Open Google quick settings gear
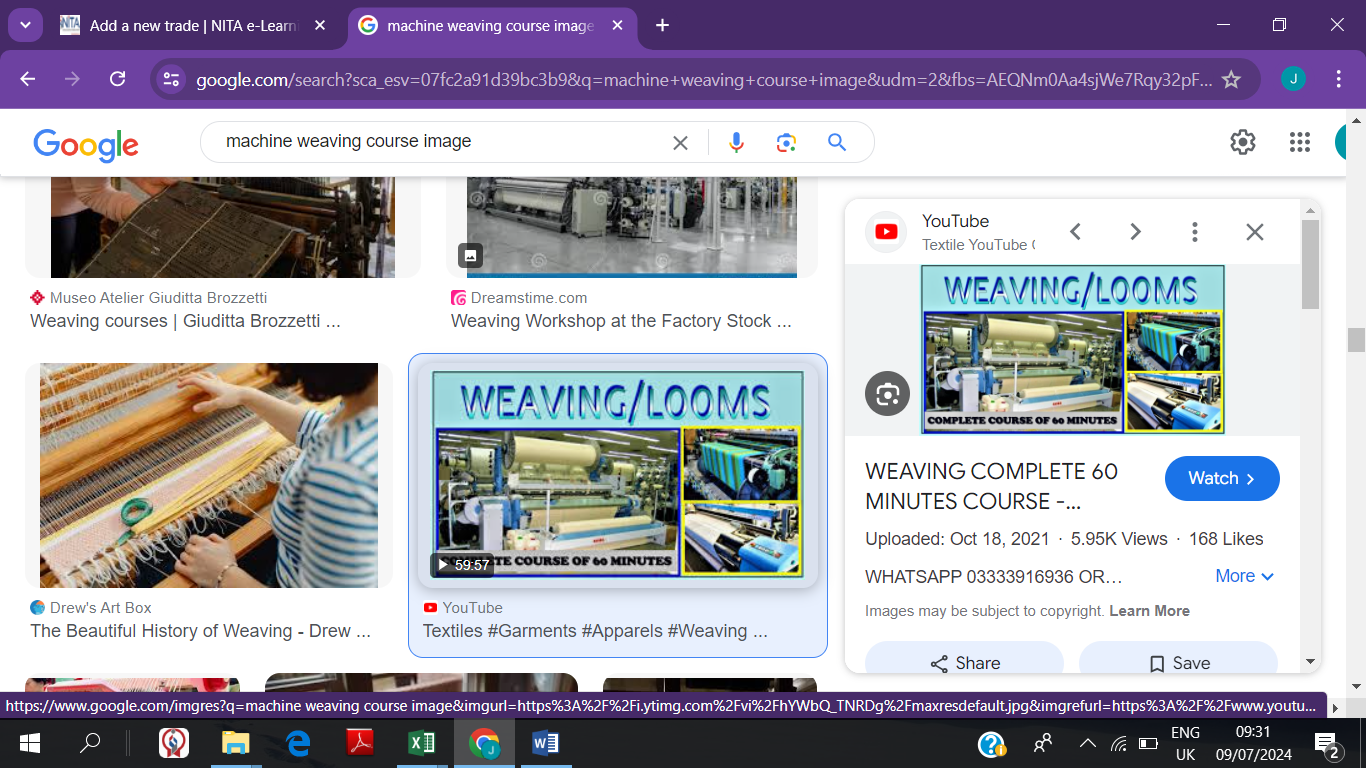This screenshot has width=1366, height=768. pos(1243,142)
